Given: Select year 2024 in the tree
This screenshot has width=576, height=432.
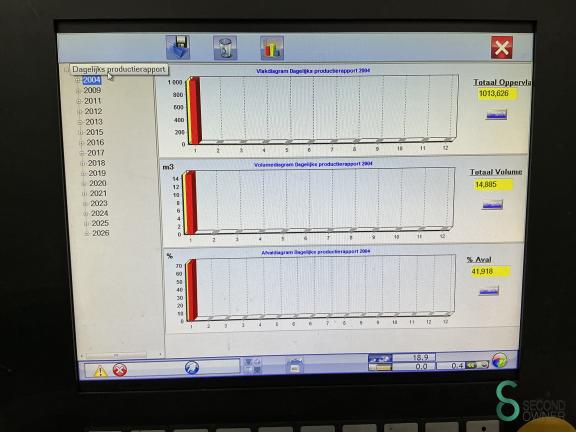Looking at the screenshot, I should tap(100, 213).
